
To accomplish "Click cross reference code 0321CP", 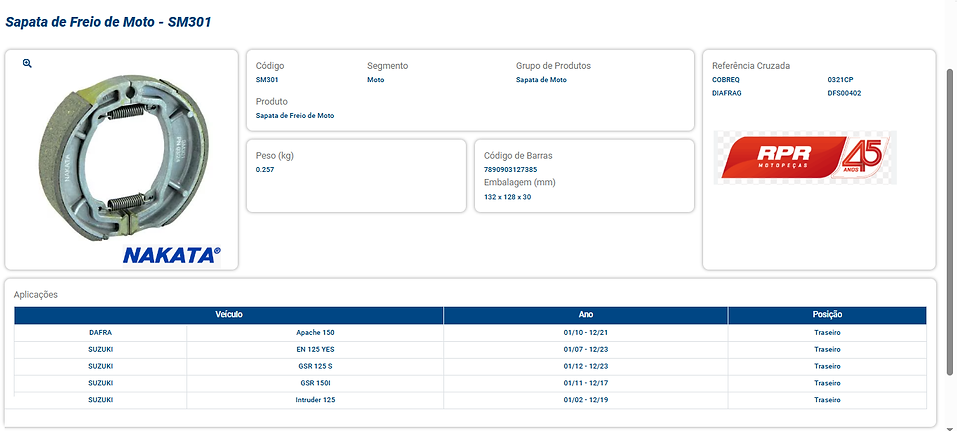I will [x=840, y=80].
